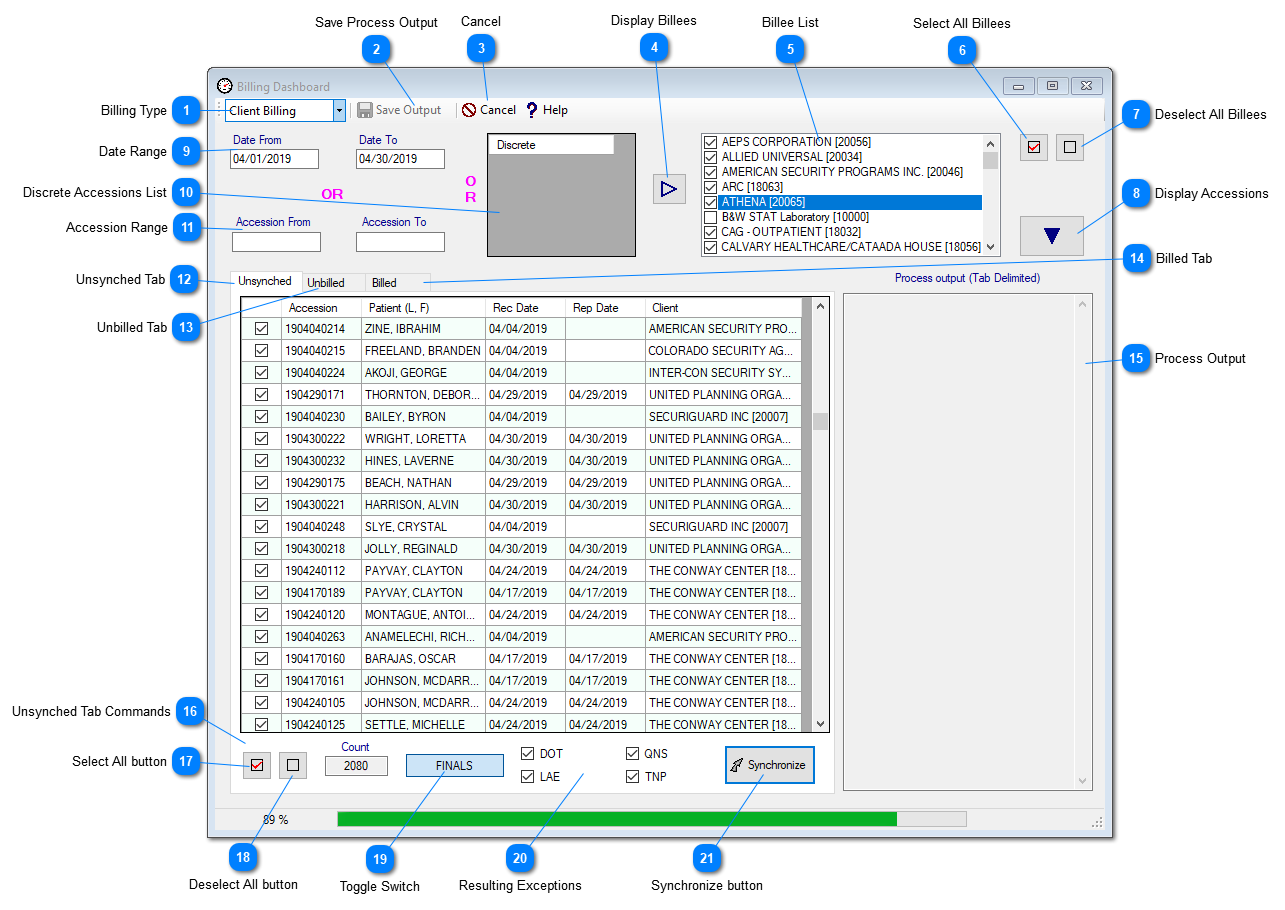
Task: Check B&W STAT Laboratory [10000]
Action: point(708,216)
